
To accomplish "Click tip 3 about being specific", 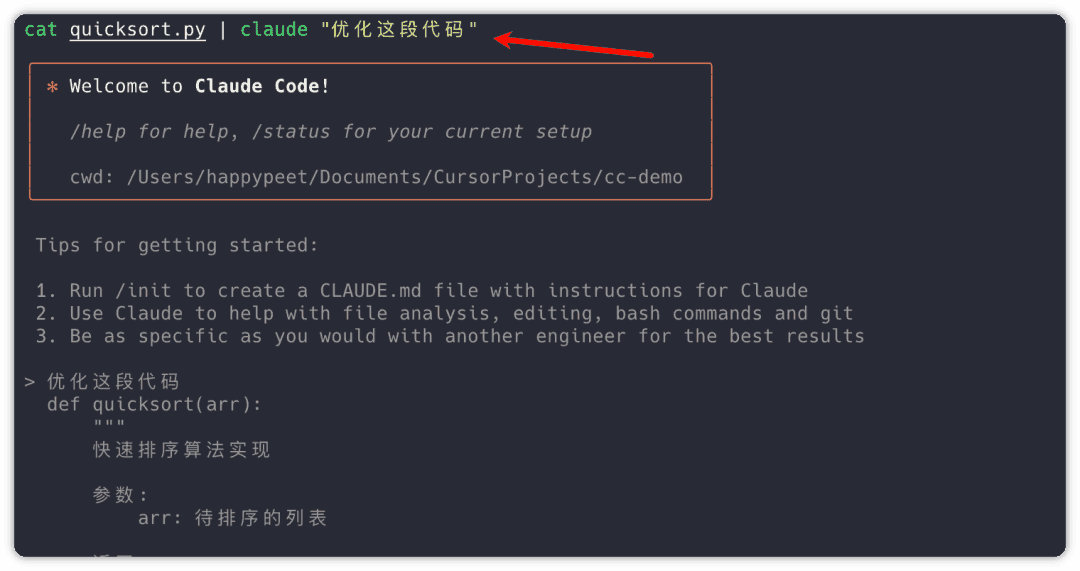I will 450,337.
